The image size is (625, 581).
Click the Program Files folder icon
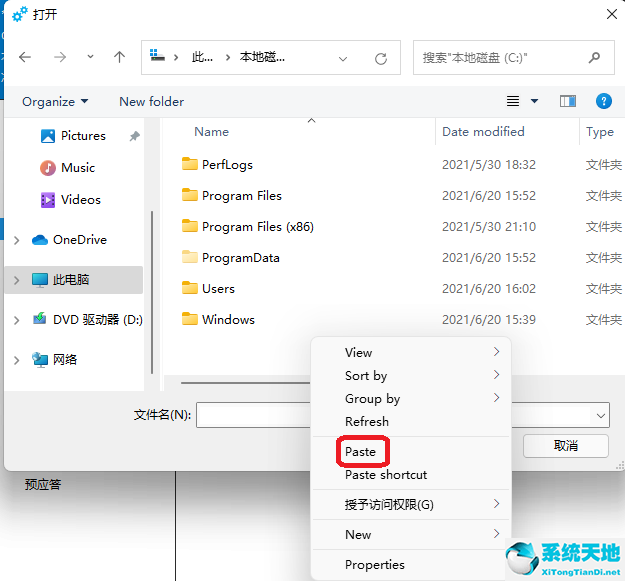pyautogui.click(x=190, y=194)
